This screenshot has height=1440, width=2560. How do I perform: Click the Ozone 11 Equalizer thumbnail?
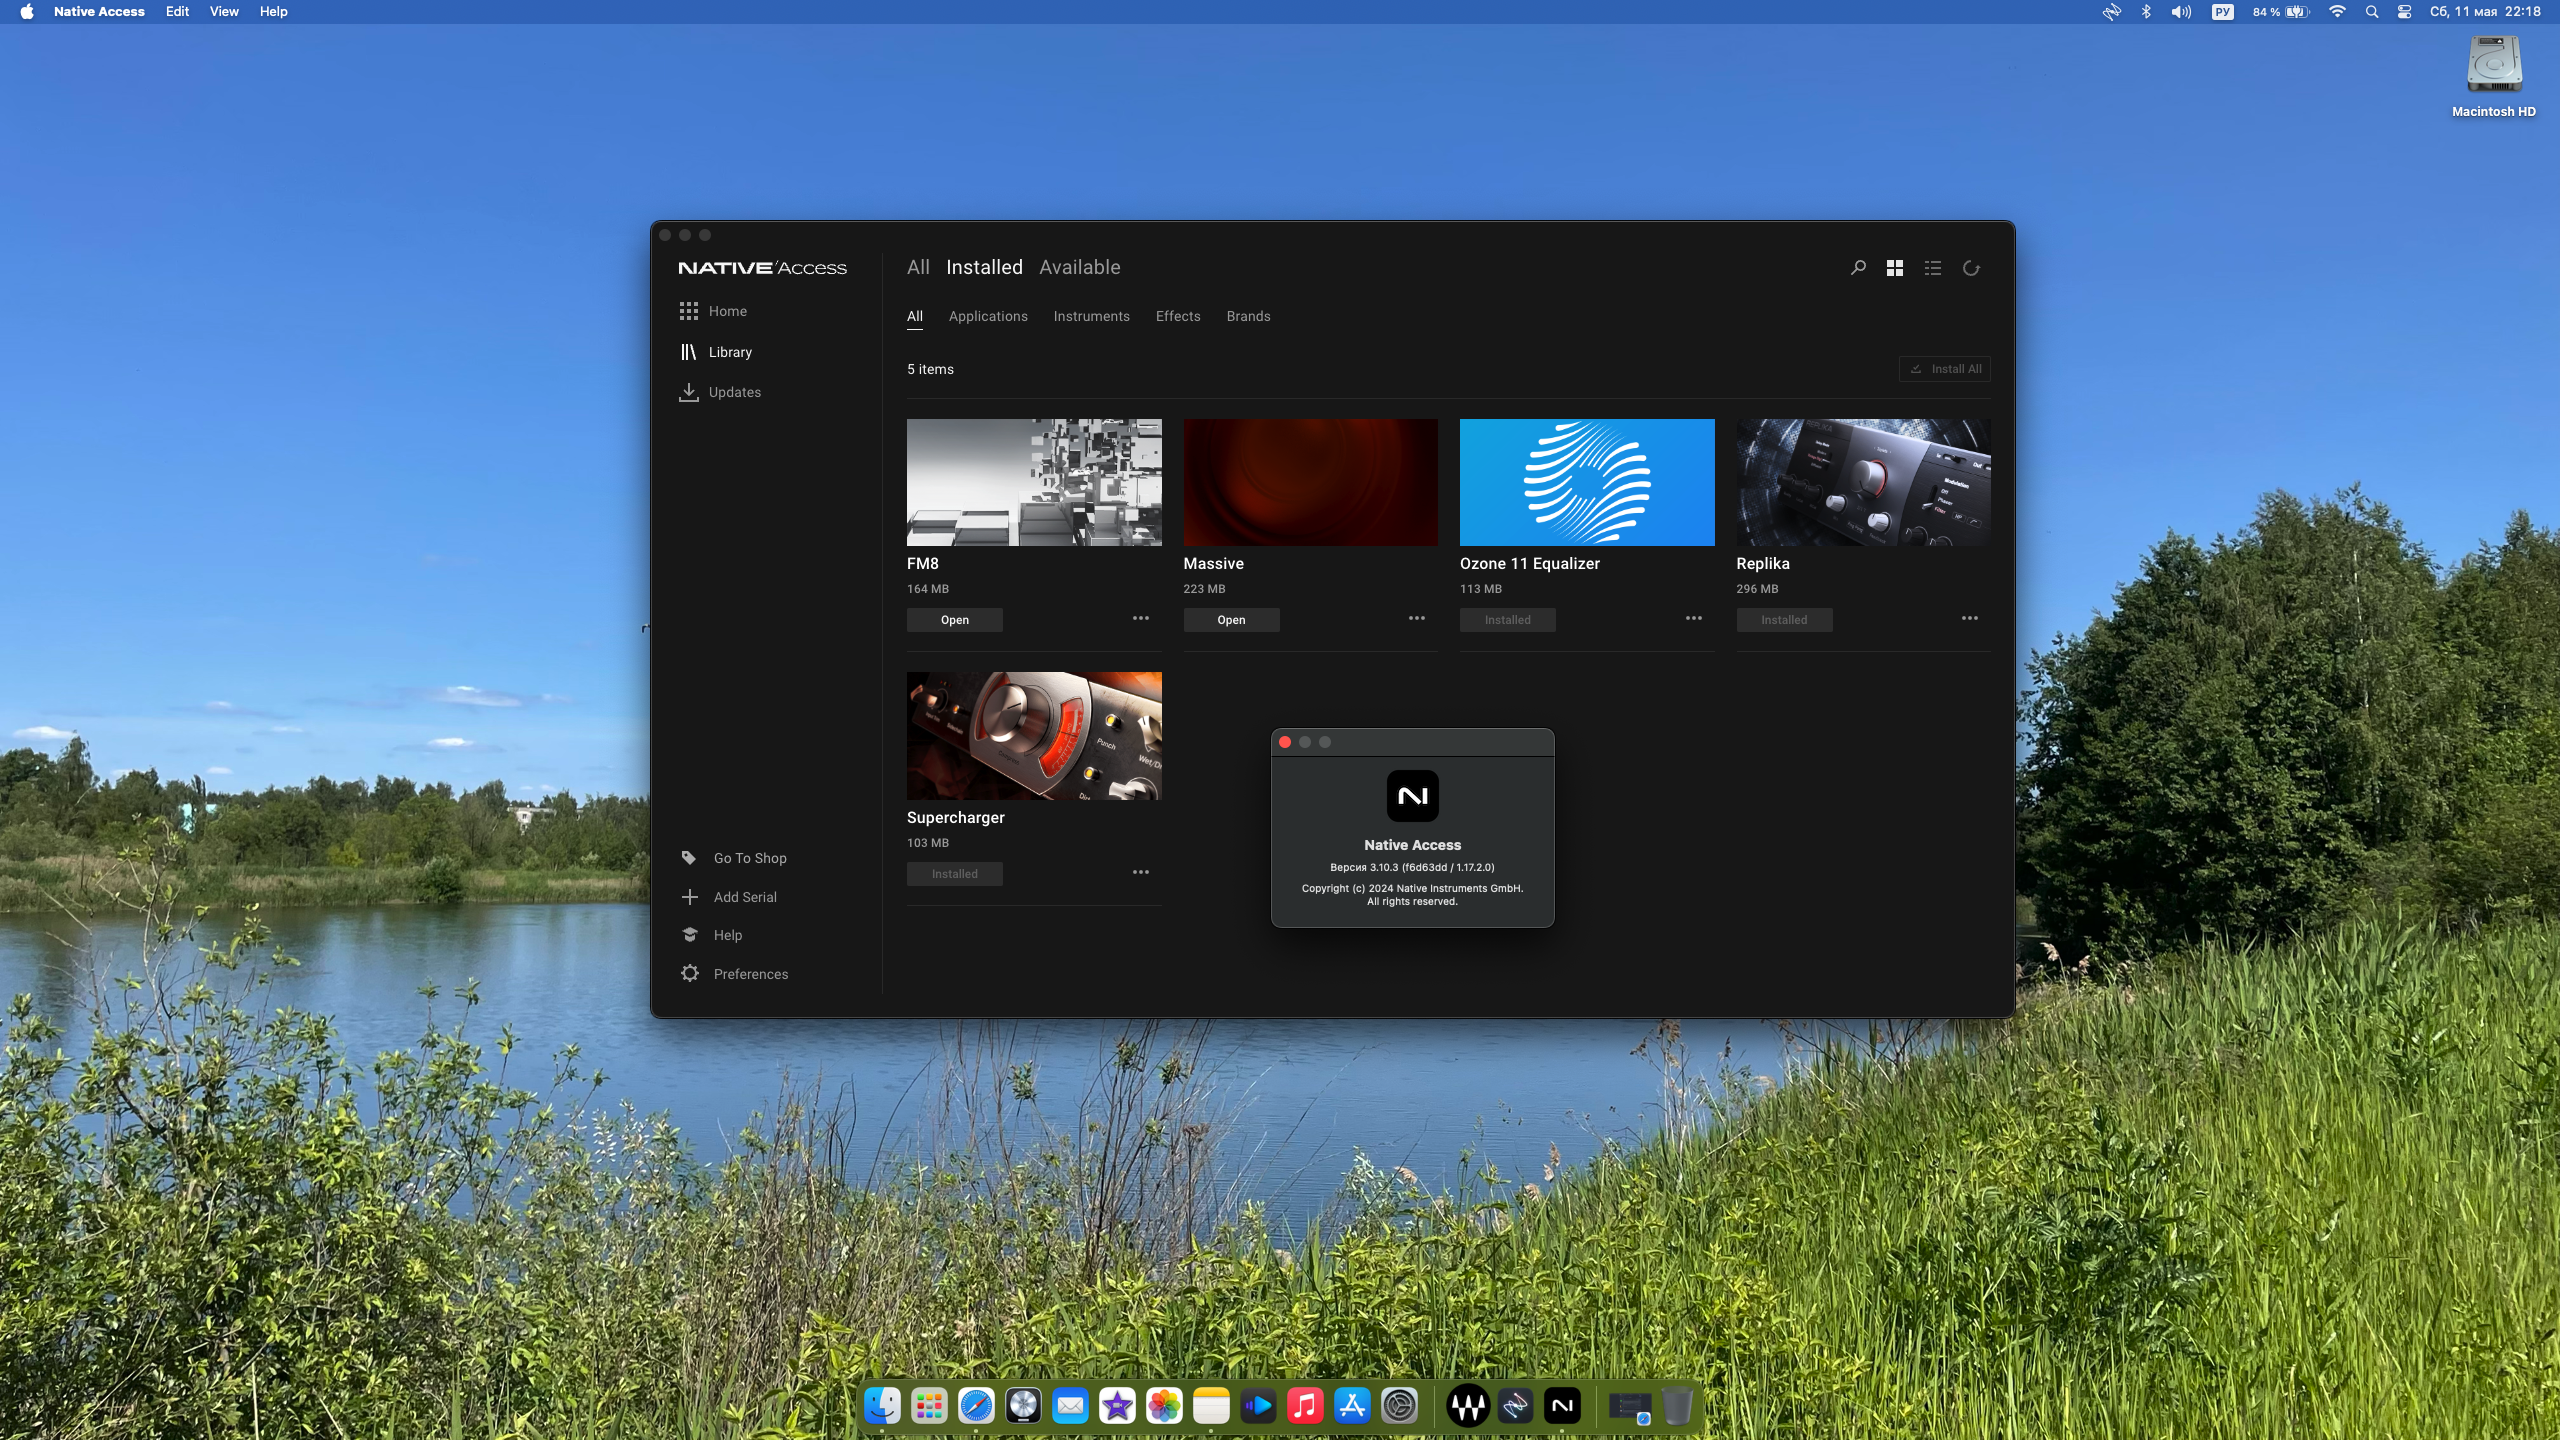pyautogui.click(x=1587, y=482)
